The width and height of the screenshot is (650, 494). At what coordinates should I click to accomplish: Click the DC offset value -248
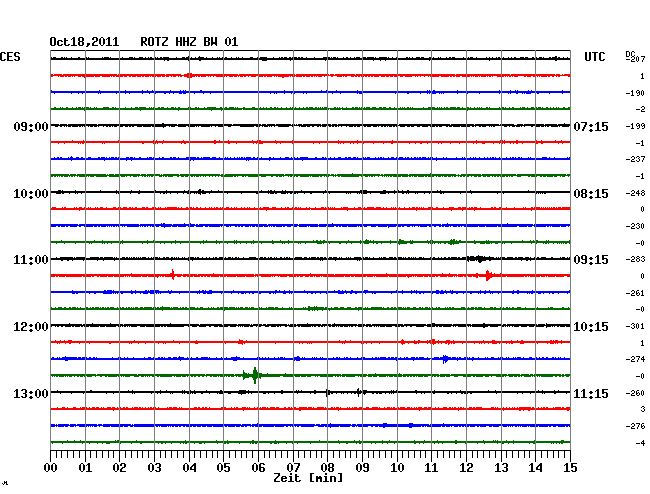pos(635,193)
